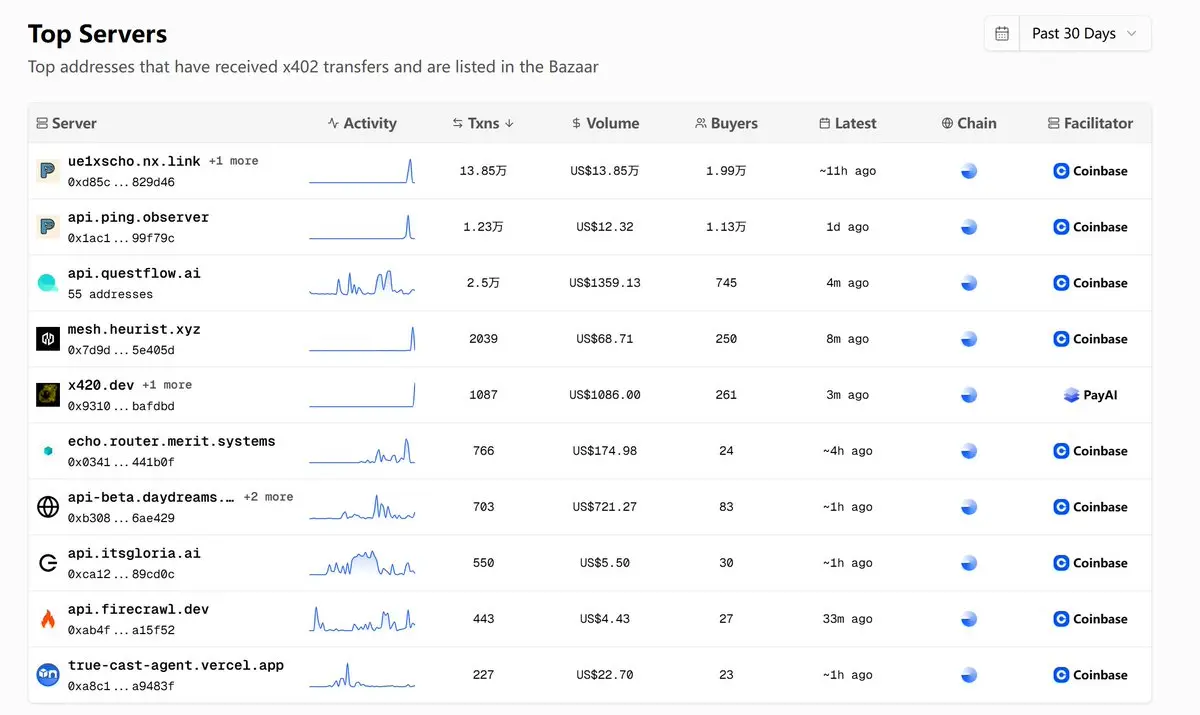1200x715 pixels.
Task: Click the Buyers column header
Action: click(726, 123)
